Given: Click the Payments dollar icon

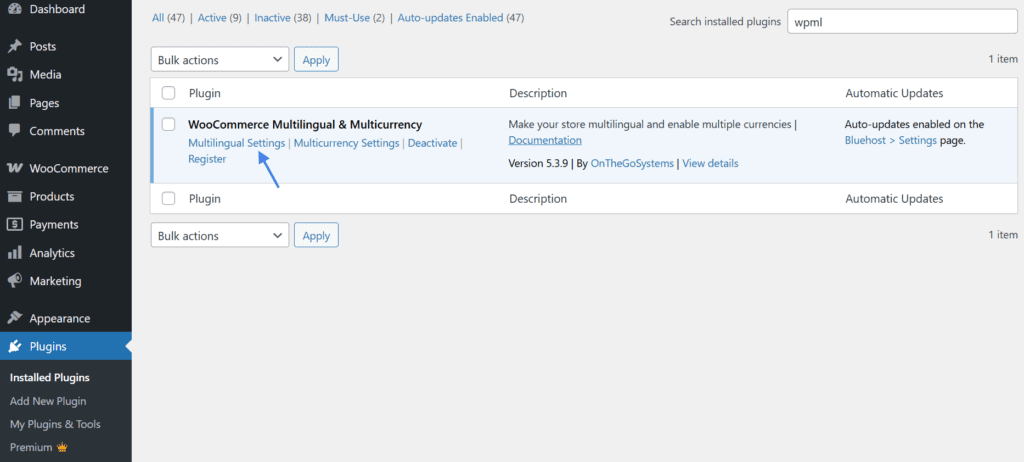Looking at the screenshot, I should [x=14, y=224].
